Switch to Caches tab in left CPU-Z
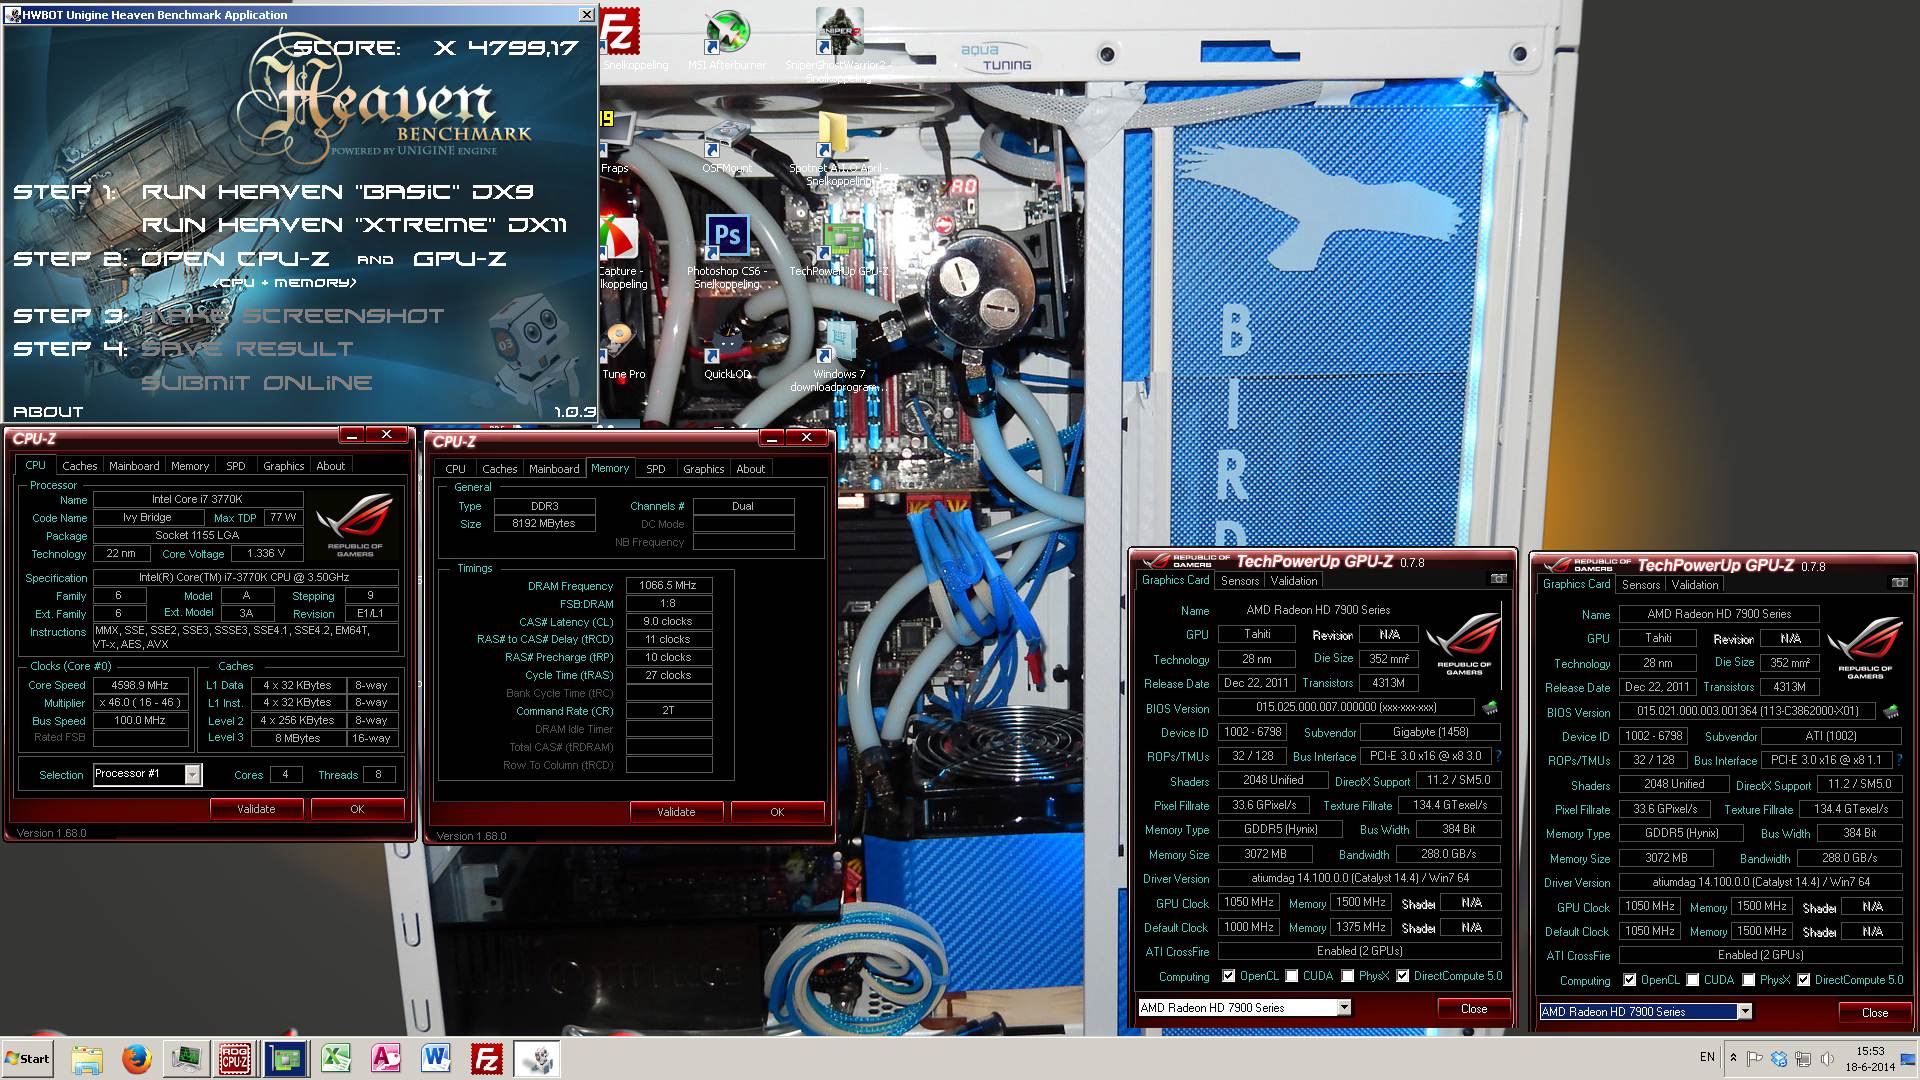The width and height of the screenshot is (1920, 1080). coord(80,466)
